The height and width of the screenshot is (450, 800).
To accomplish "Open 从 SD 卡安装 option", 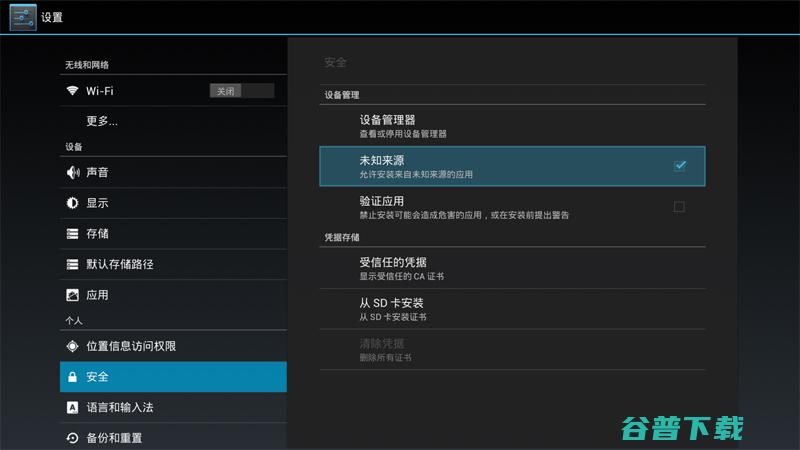I will [x=512, y=309].
